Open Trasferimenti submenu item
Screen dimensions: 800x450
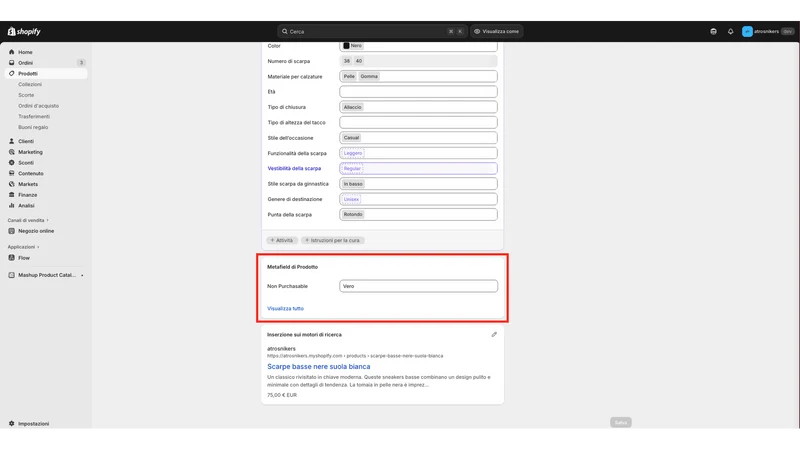pos(34,116)
